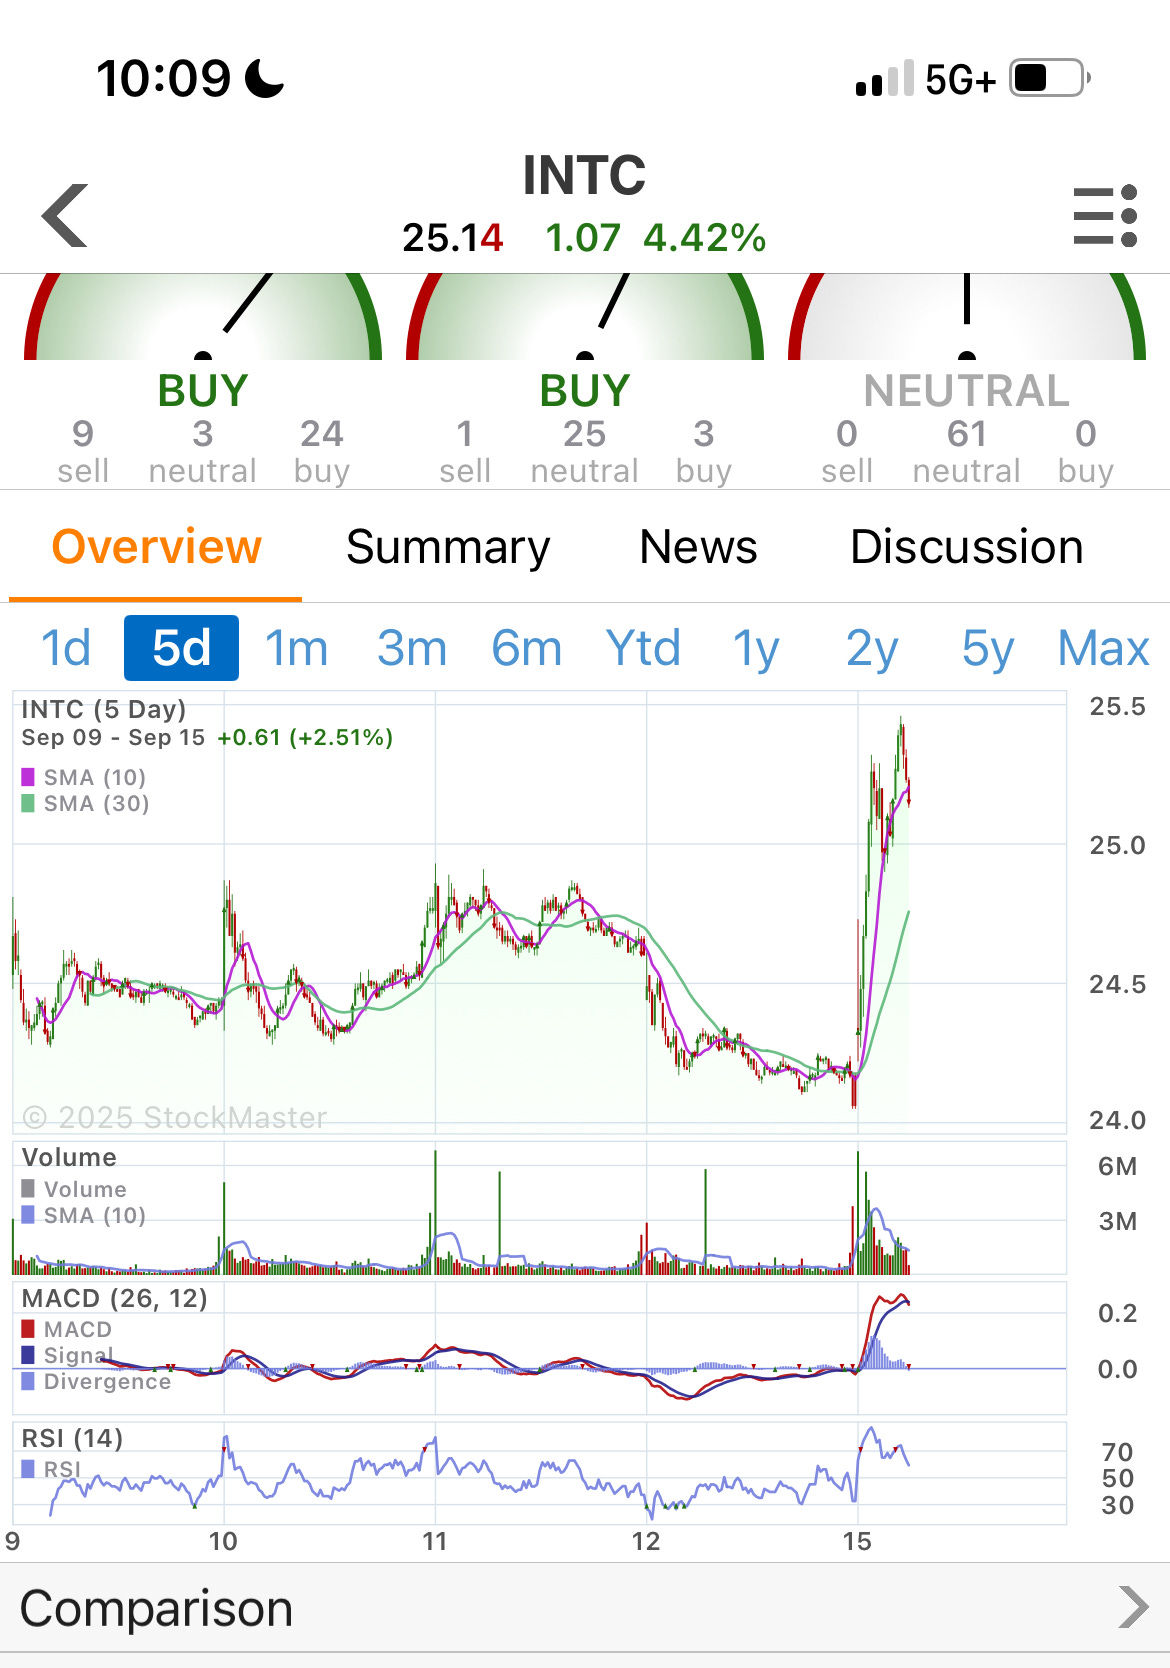Tap the date label 15 on chart axis
The height and width of the screenshot is (1668, 1170).
857,1541
